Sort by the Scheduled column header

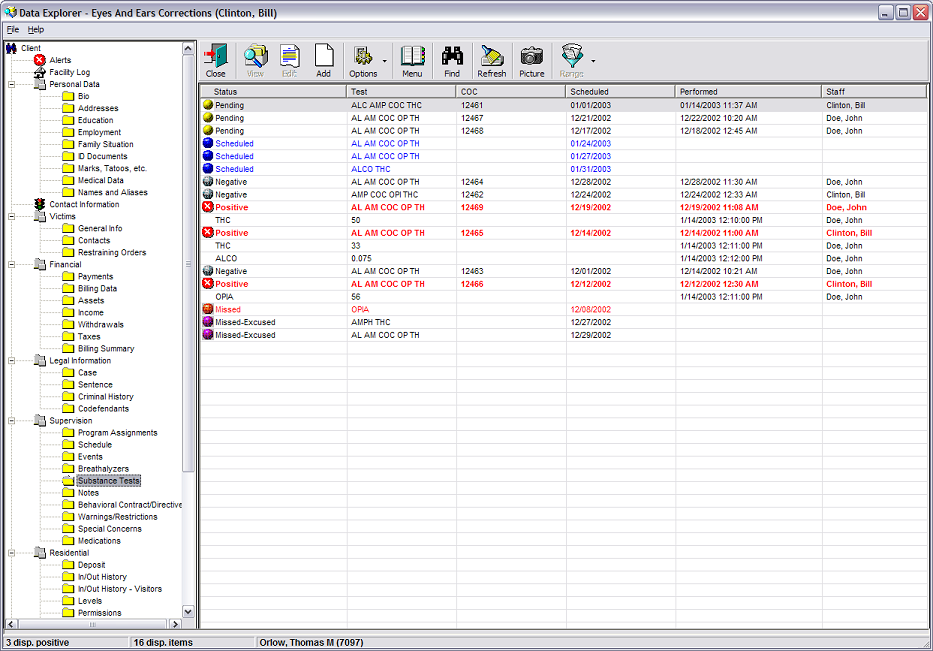tap(621, 92)
